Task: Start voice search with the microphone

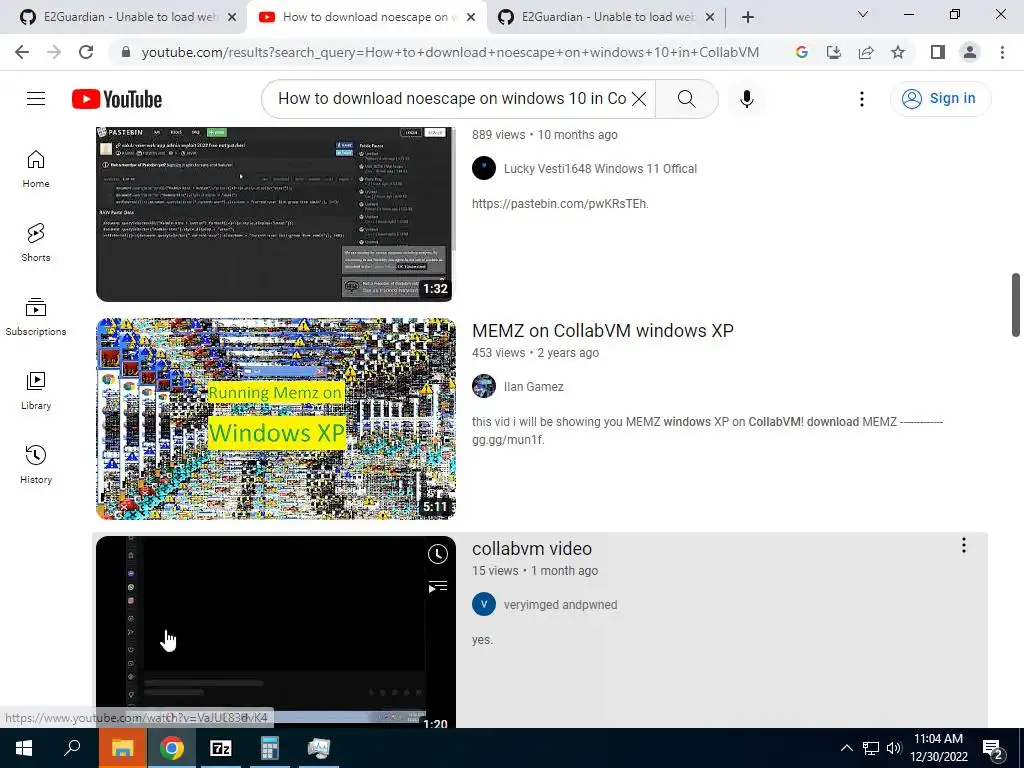Action: [x=747, y=99]
